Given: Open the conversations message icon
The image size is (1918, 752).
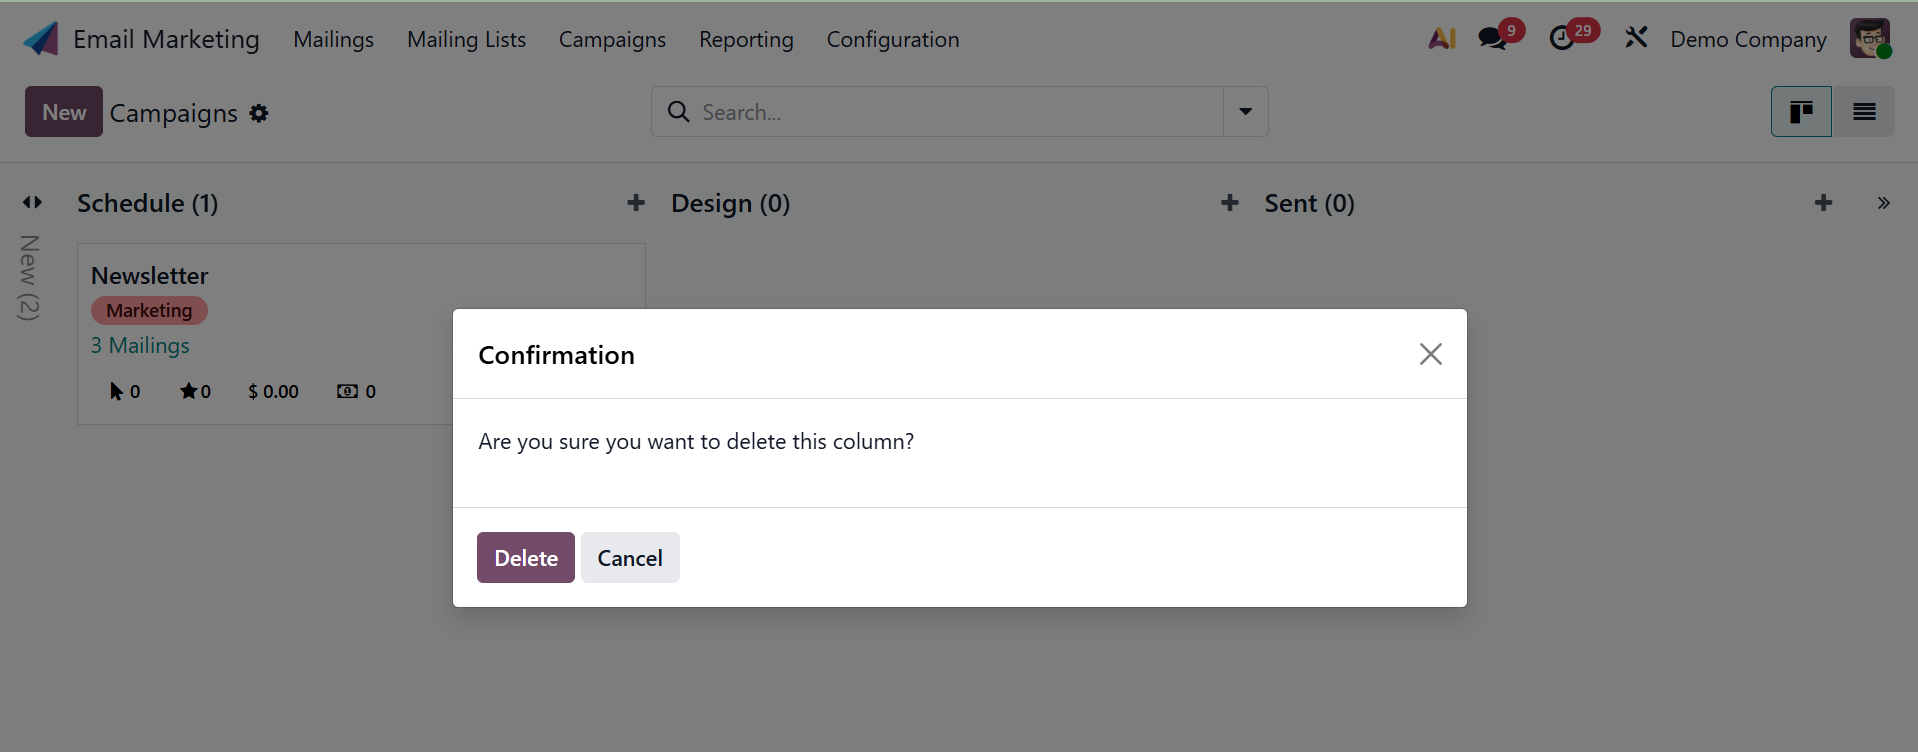Looking at the screenshot, I should pyautogui.click(x=1492, y=39).
